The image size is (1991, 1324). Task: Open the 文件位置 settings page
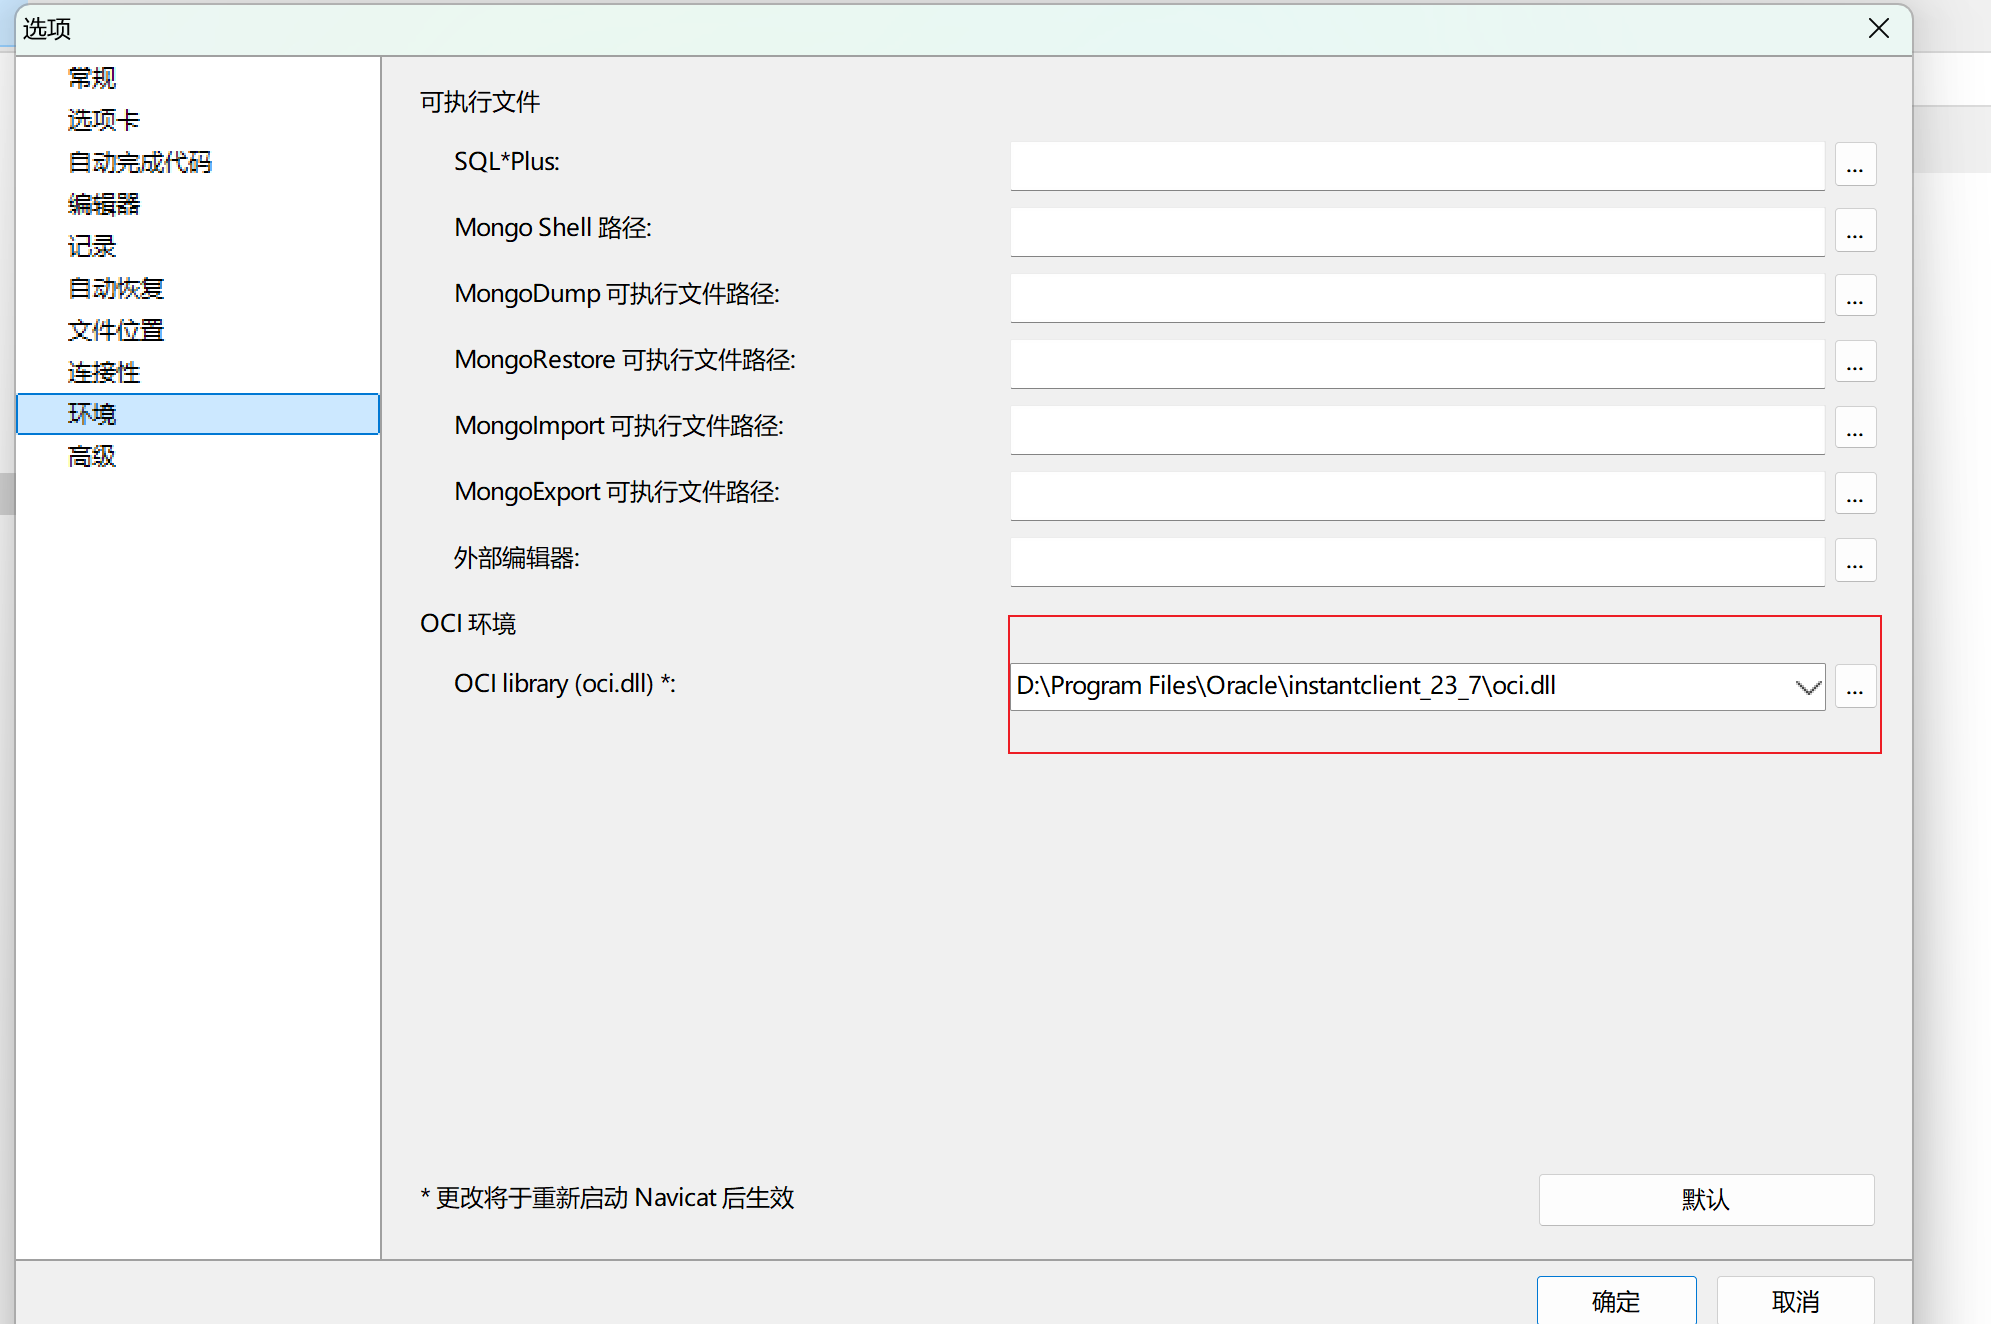pyautogui.click(x=116, y=330)
